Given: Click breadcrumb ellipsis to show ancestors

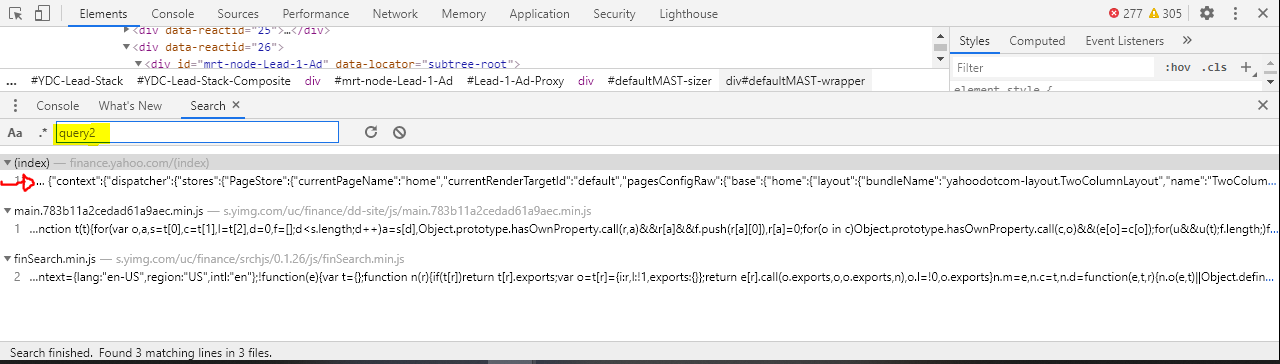Looking at the screenshot, I should [x=12, y=81].
